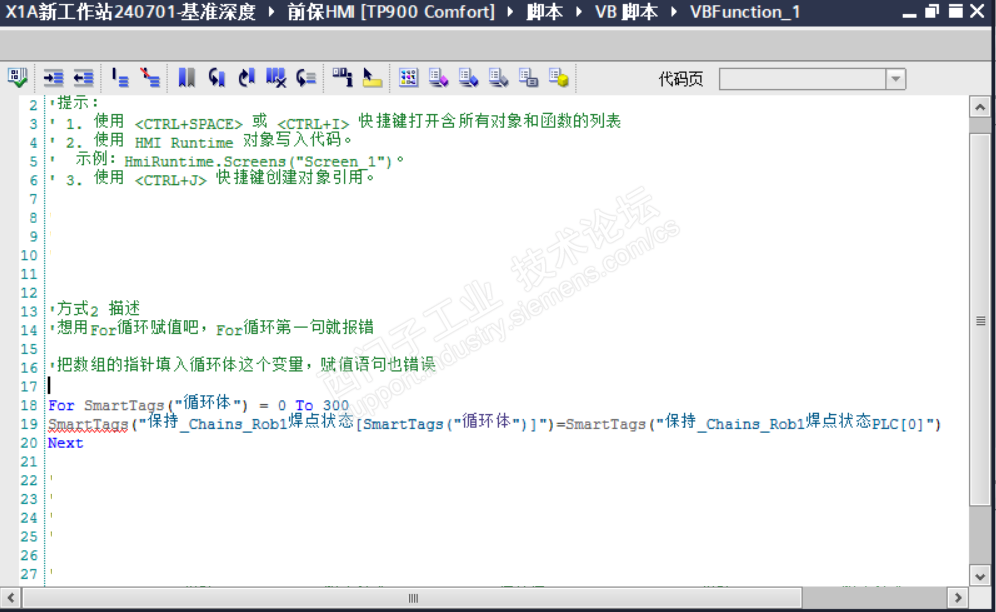996x612 pixels.
Task: Click the 代码页 label
Action: tap(681, 79)
